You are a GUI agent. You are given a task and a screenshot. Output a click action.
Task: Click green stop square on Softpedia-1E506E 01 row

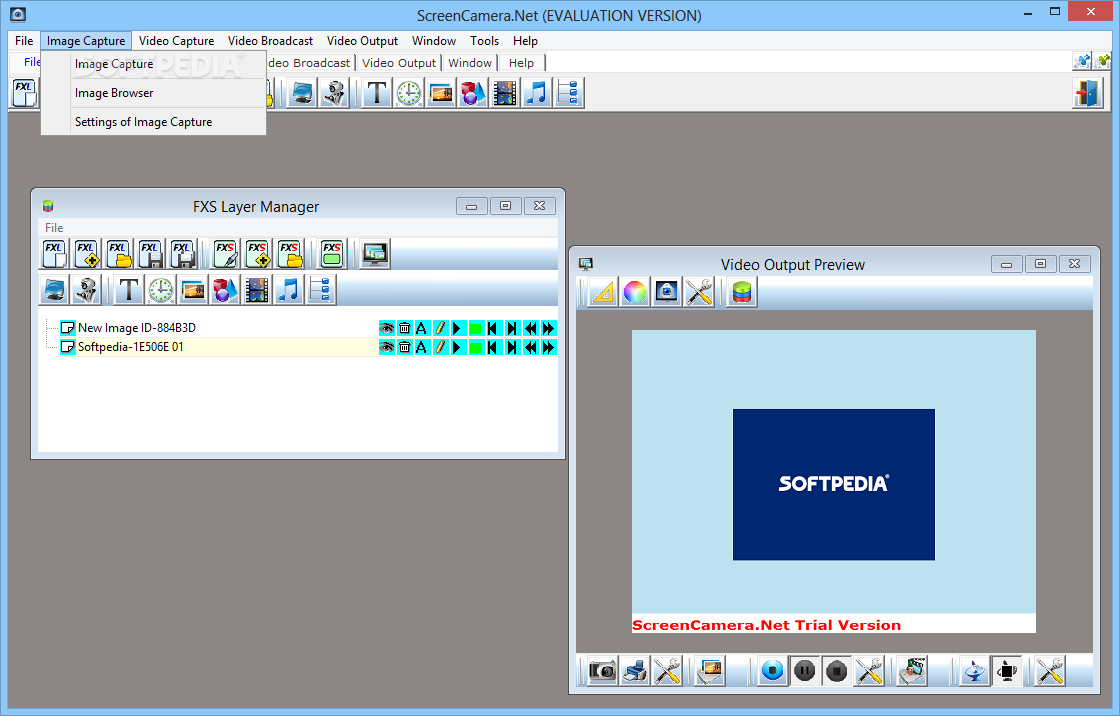(x=476, y=347)
